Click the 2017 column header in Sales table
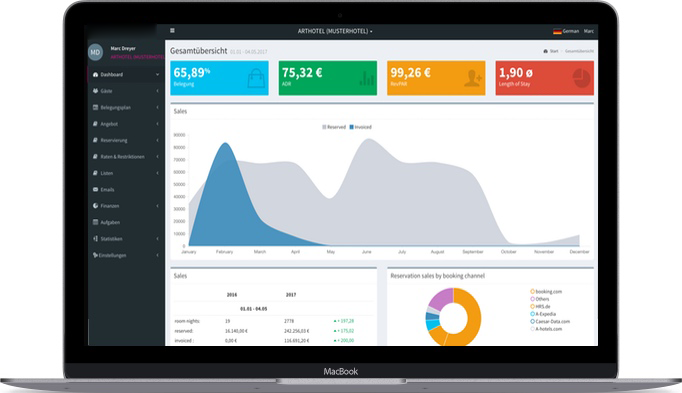 [x=291, y=295]
